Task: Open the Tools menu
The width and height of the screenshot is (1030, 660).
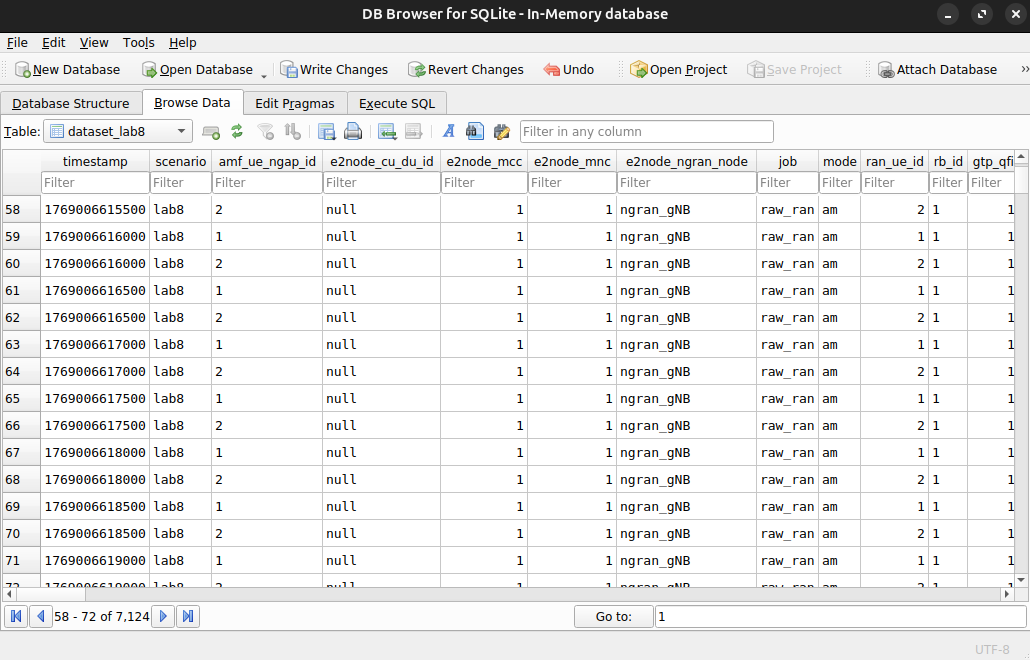Action: coord(139,43)
